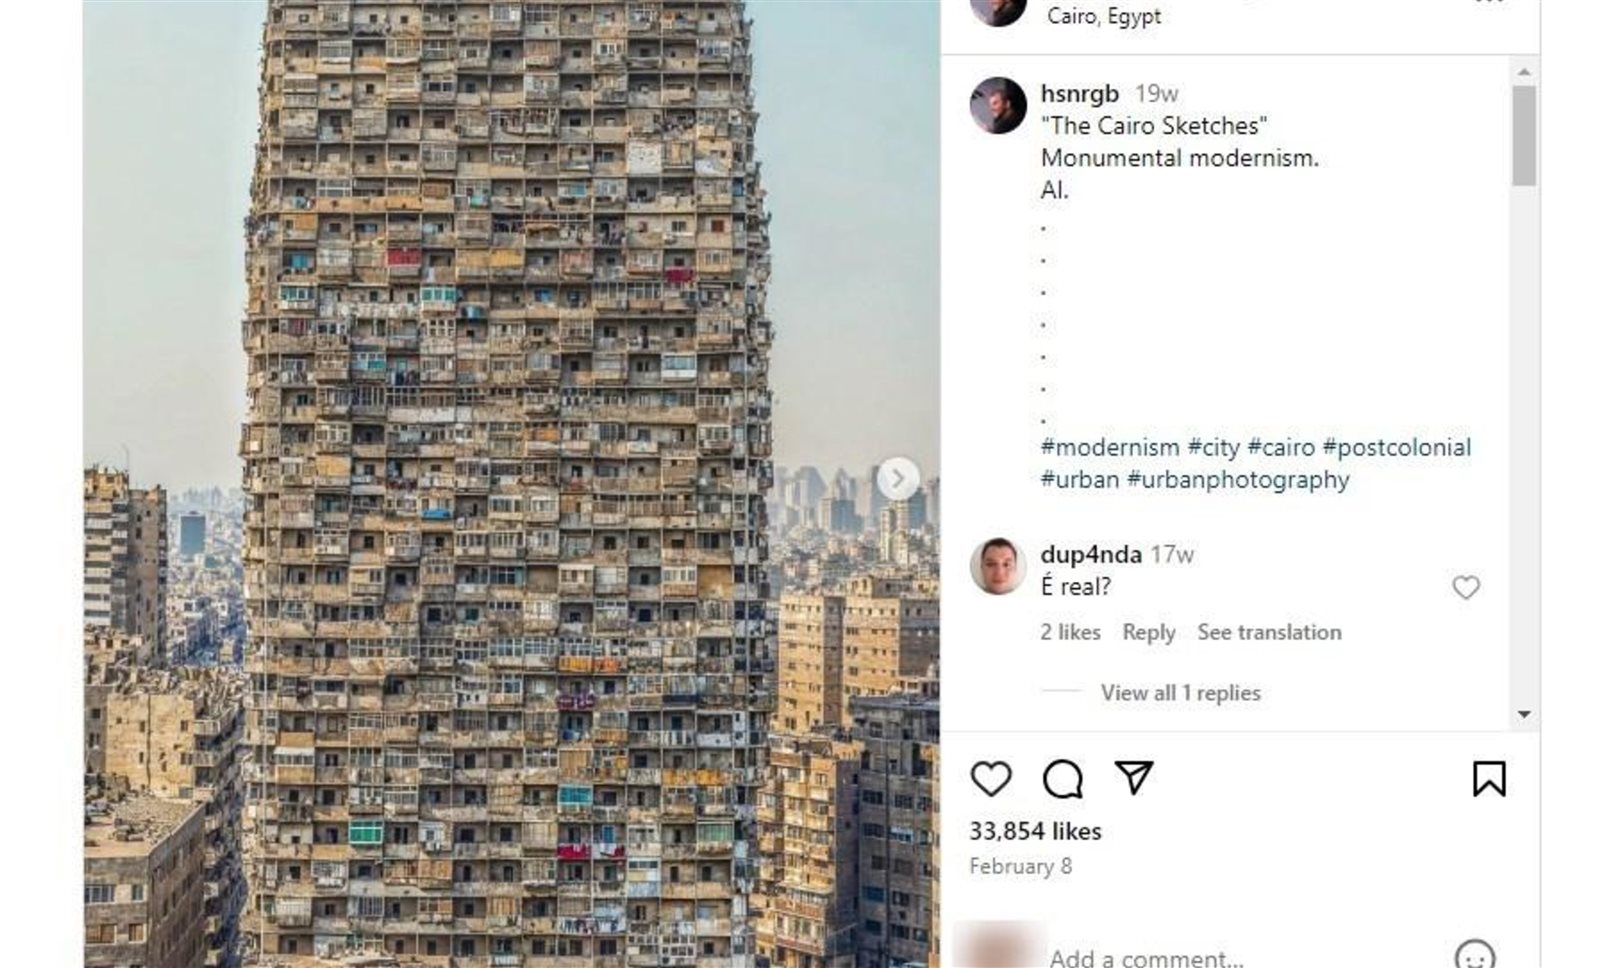The width and height of the screenshot is (1600, 968).
Task: Open hsnrgb username link
Action: click(x=1079, y=93)
